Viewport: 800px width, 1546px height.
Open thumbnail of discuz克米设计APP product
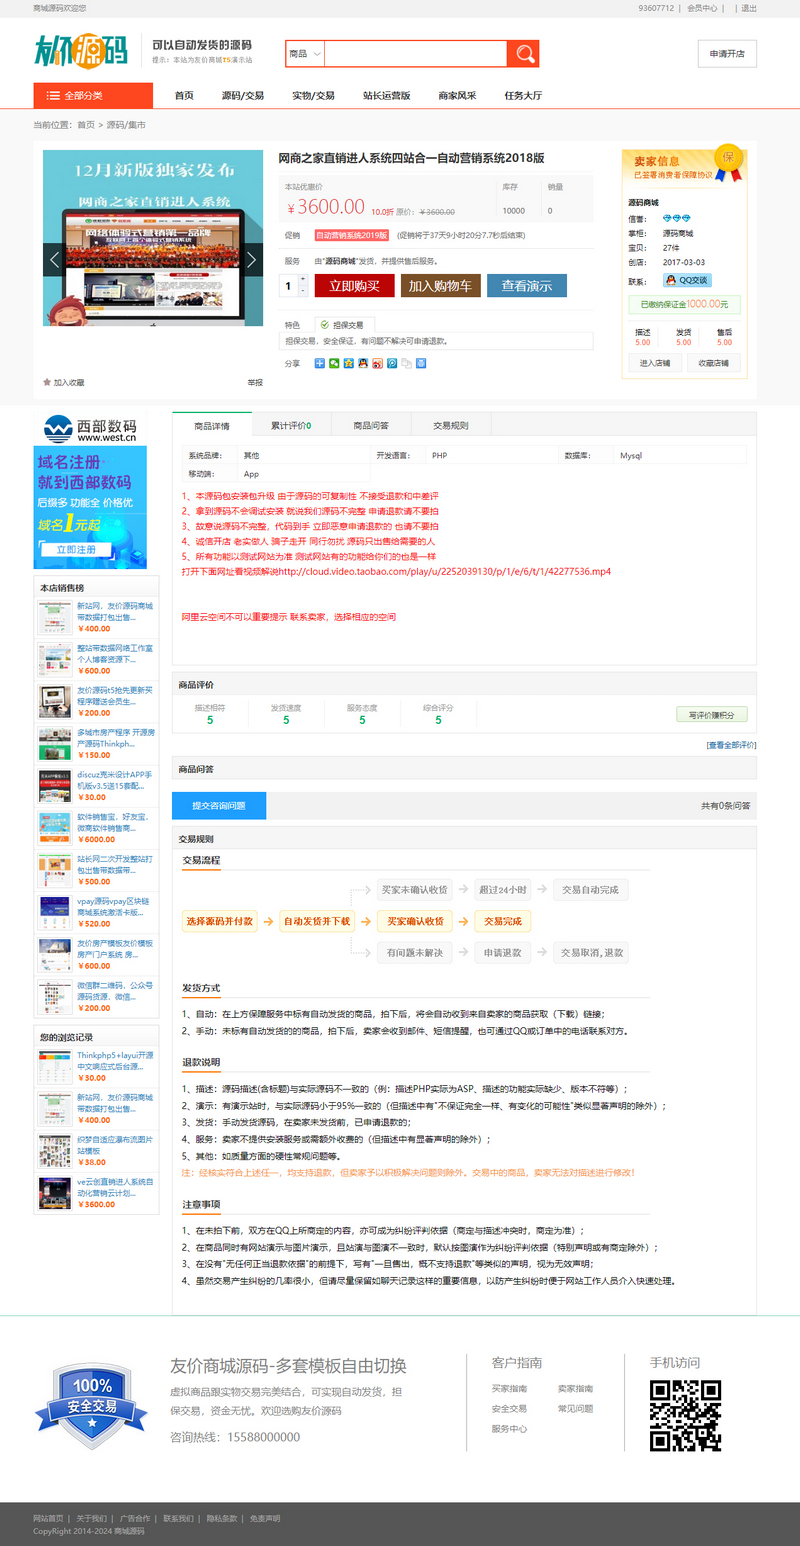coord(55,787)
